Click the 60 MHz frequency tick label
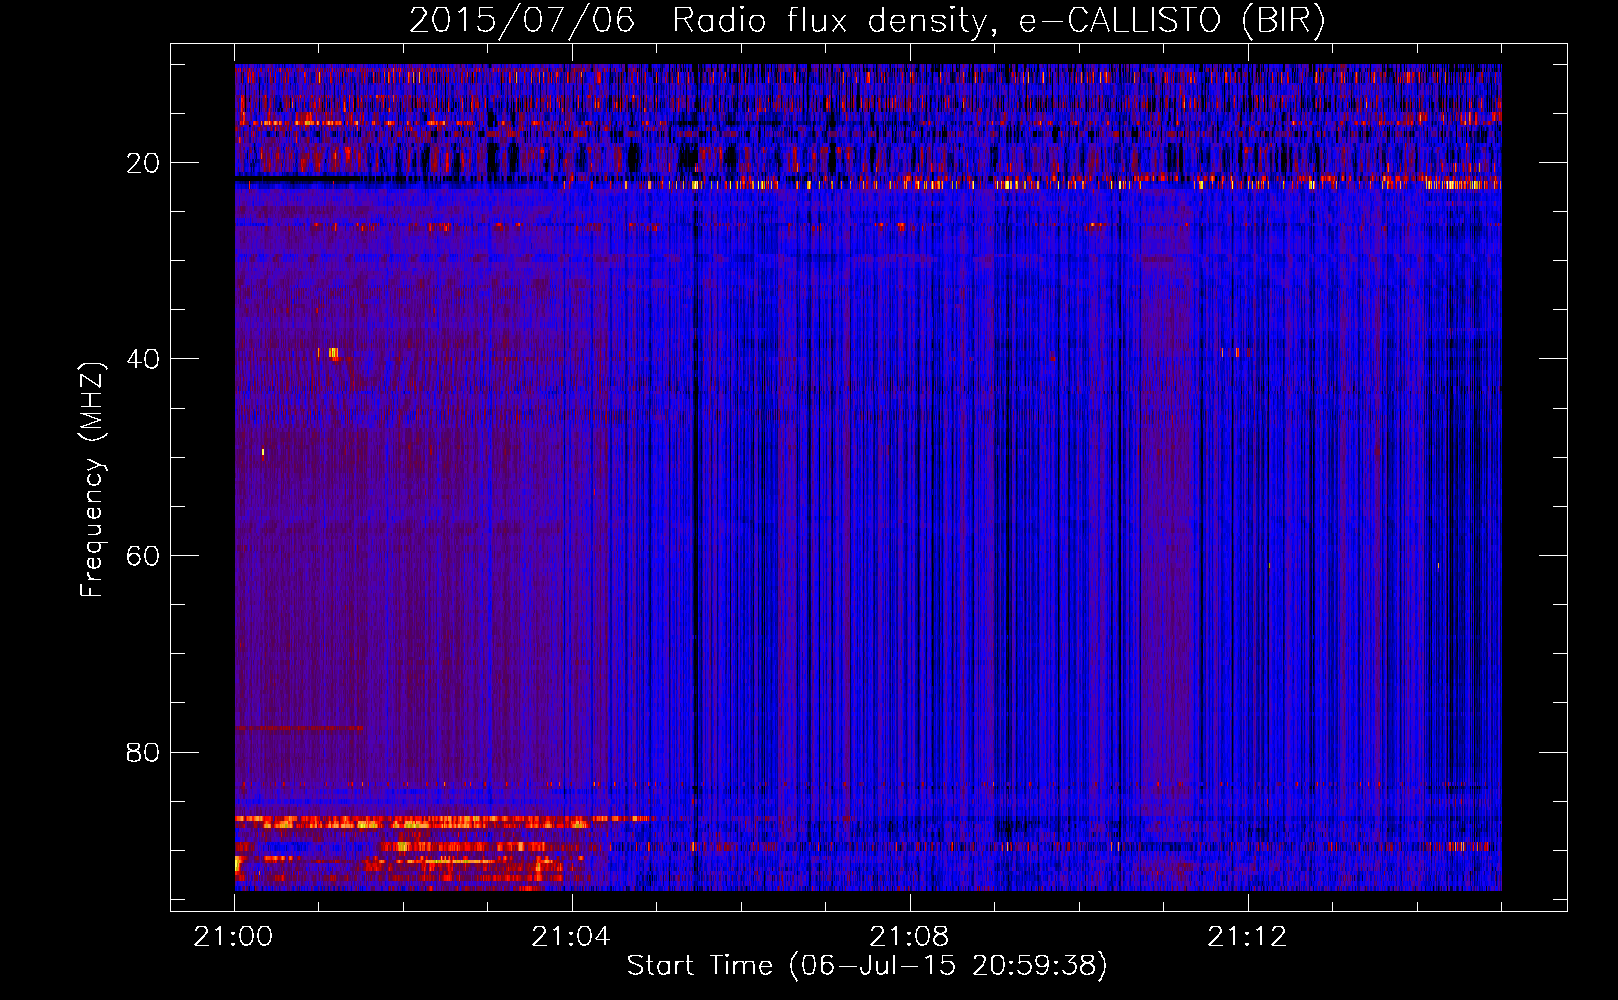Screen dimensions: 1618x1000 pyautogui.click(x=143, y=556)
